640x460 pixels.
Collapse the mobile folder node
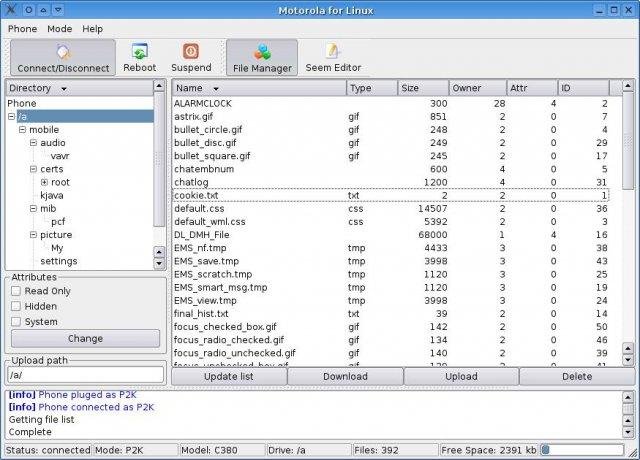click(x=22, y=130)
